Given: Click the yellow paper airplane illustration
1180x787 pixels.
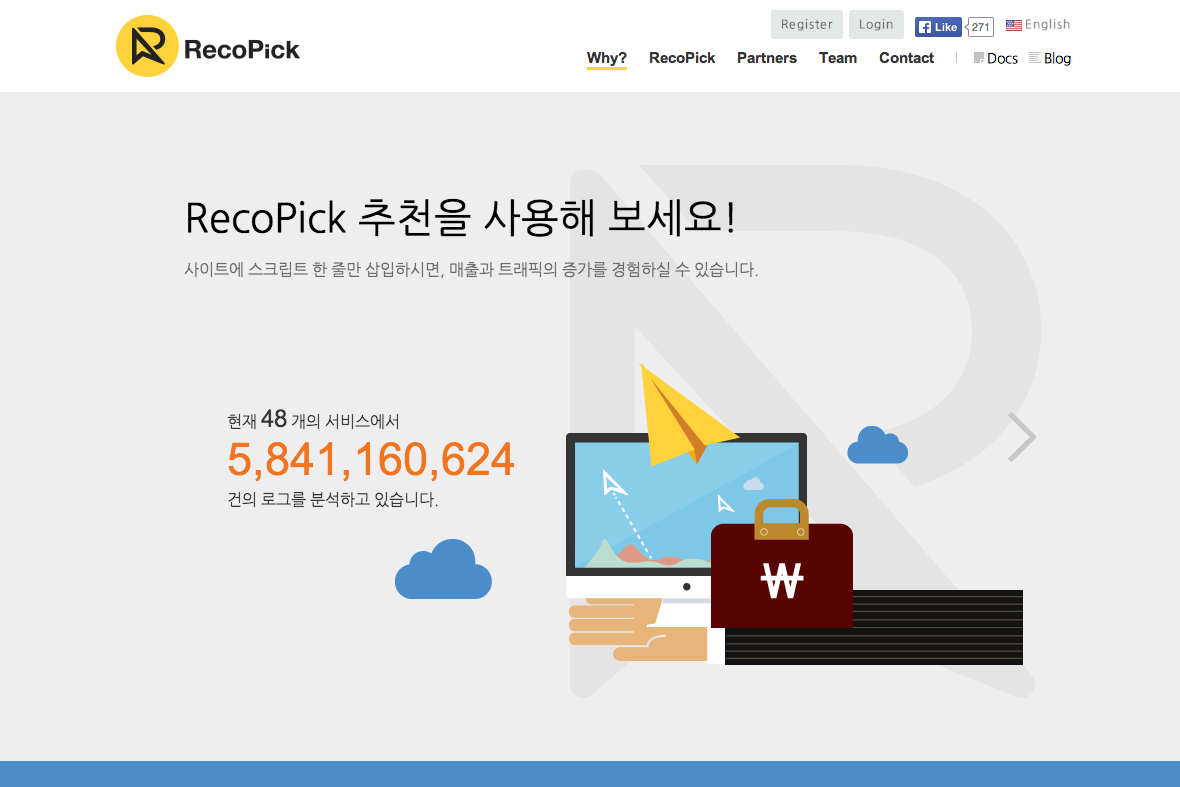Looking at the screenshot, I should pyautogui.click(x=686, y=415).
